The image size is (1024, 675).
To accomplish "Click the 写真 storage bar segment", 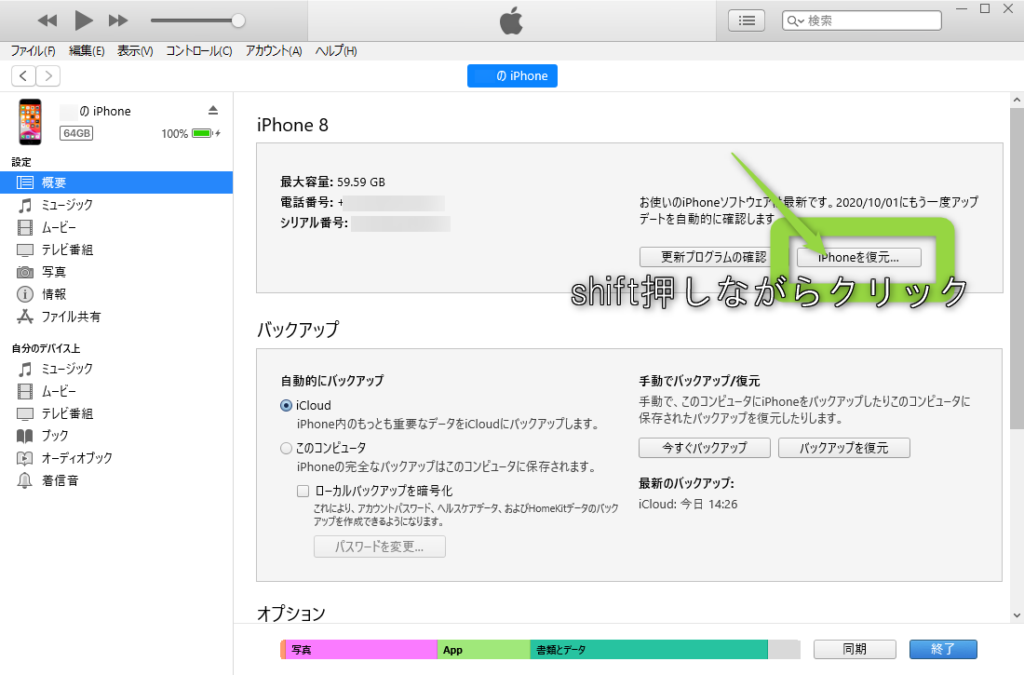I will pyautogui.click(x=361, y=650).
